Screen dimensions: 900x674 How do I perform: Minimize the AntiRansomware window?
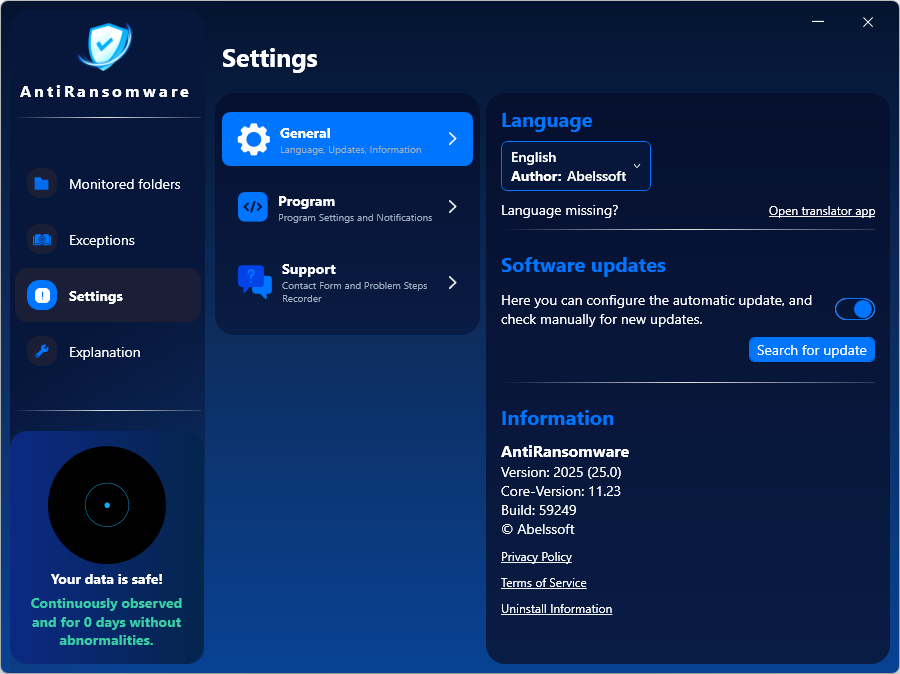click(818, 22)
